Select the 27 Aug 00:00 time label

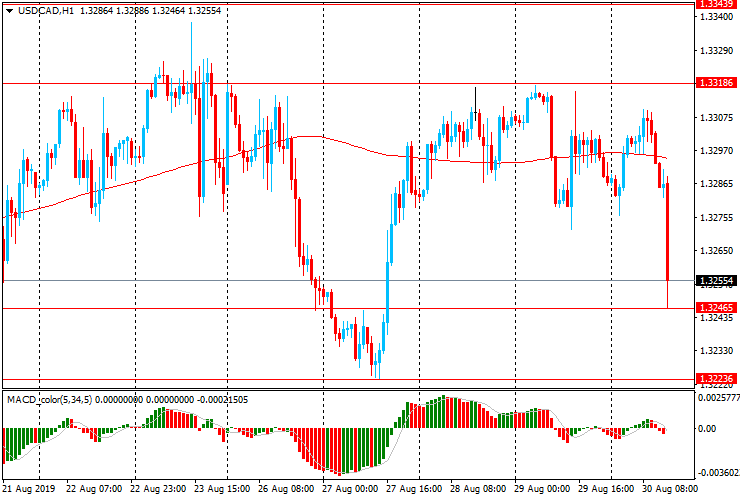coord(350,489)
